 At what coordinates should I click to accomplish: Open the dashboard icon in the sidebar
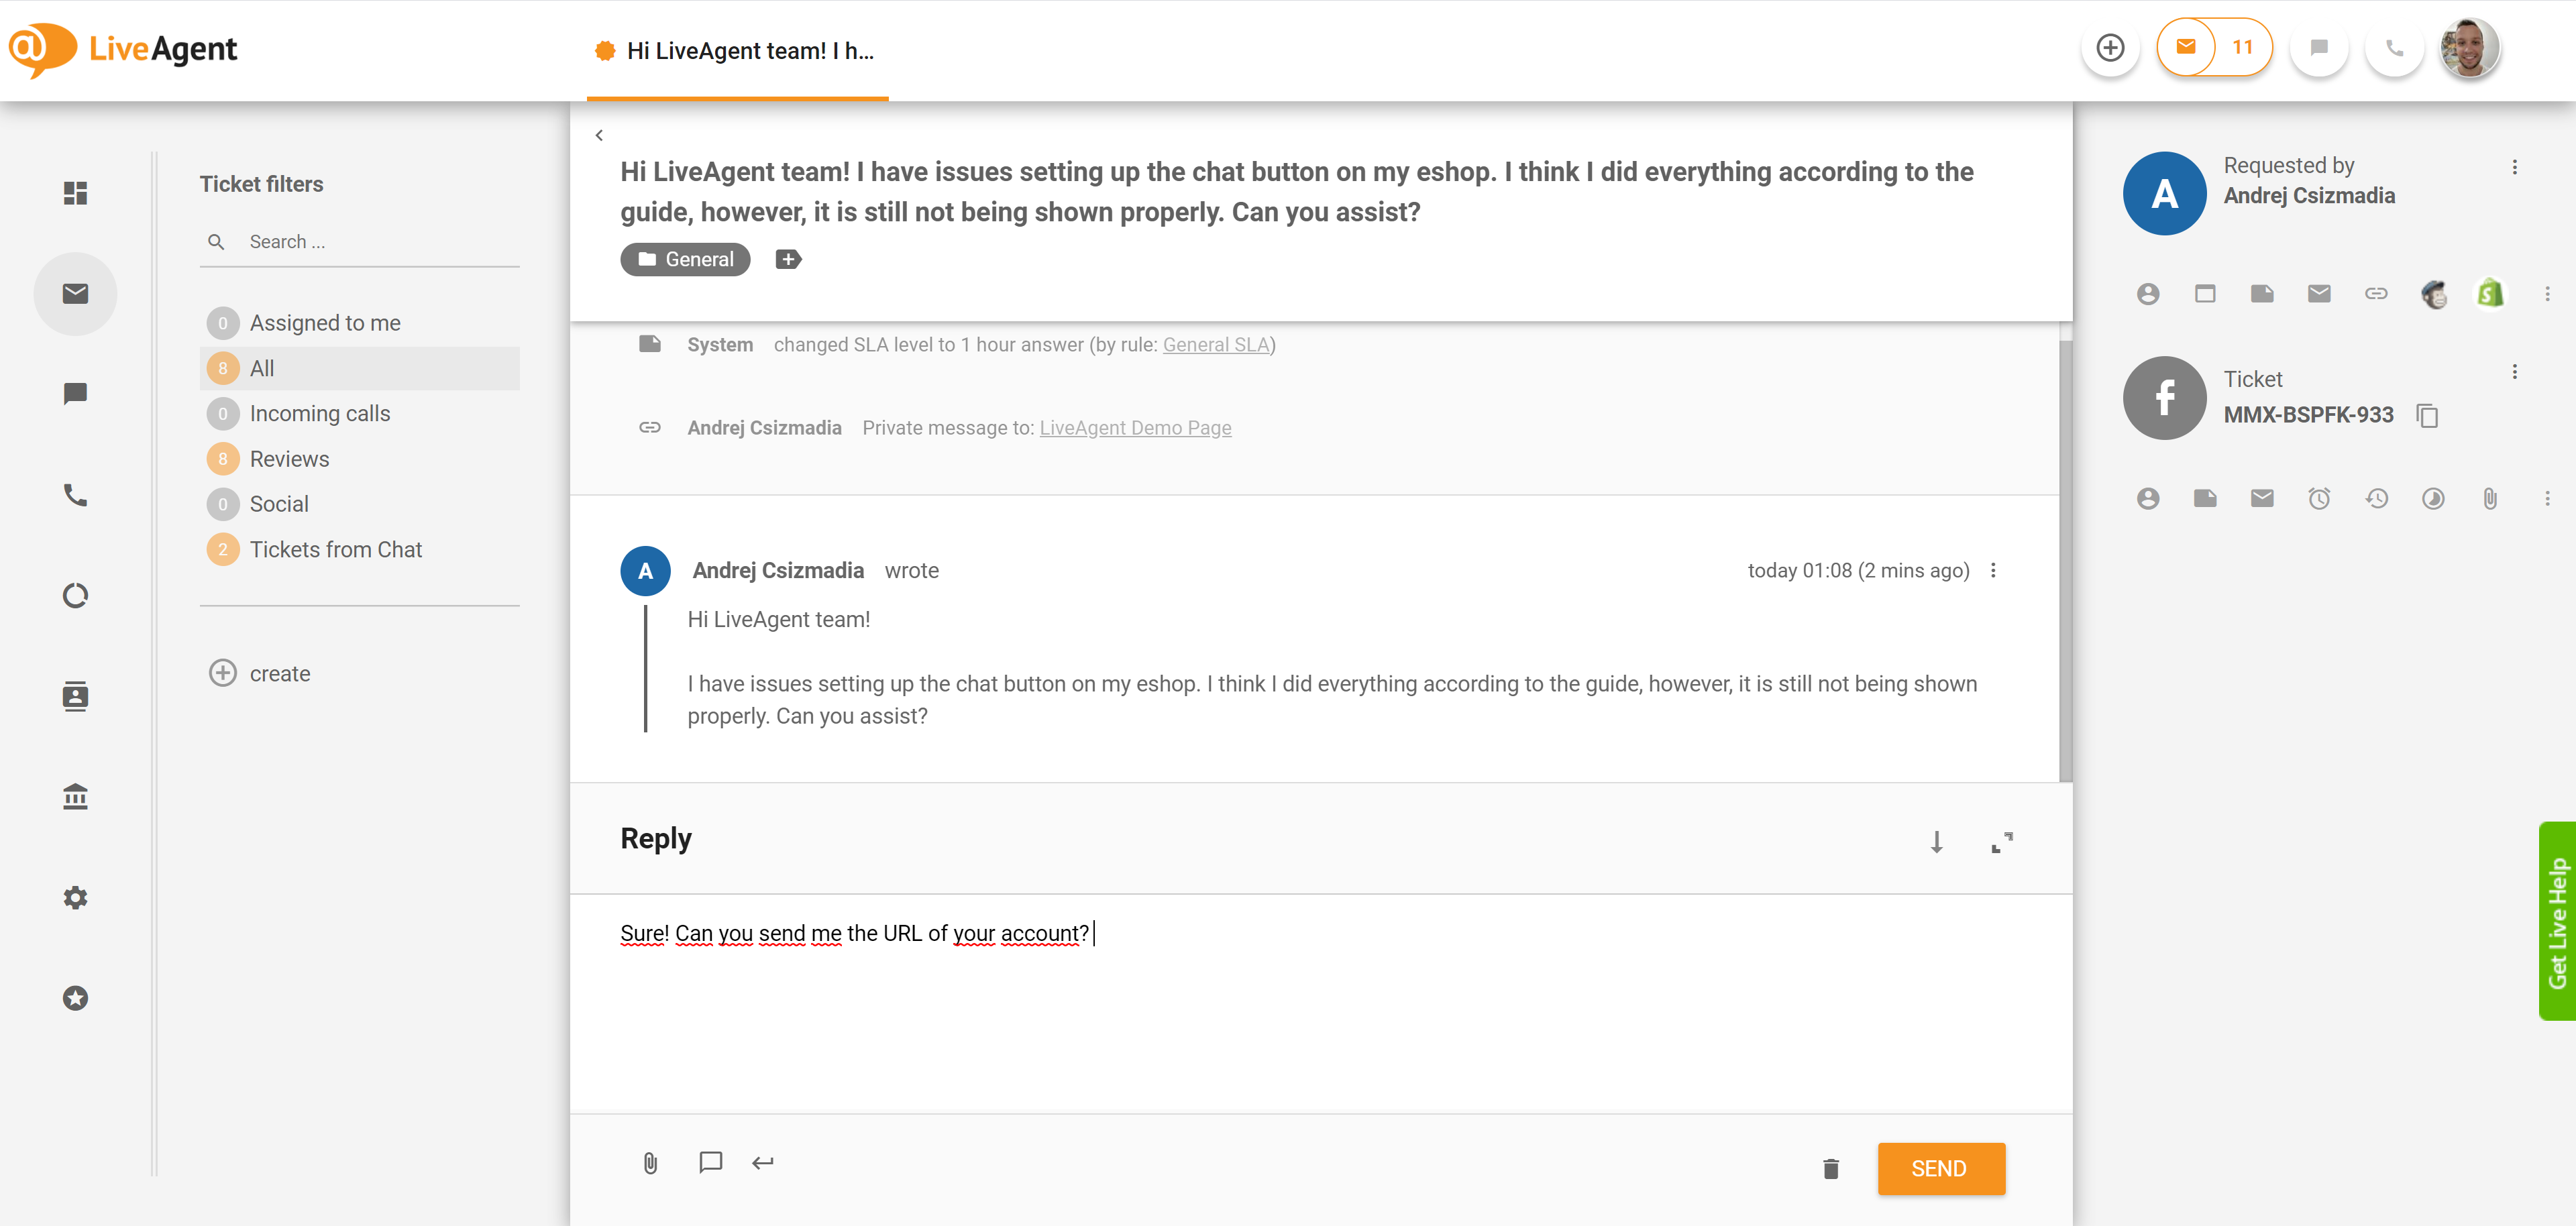coord(75,192)
